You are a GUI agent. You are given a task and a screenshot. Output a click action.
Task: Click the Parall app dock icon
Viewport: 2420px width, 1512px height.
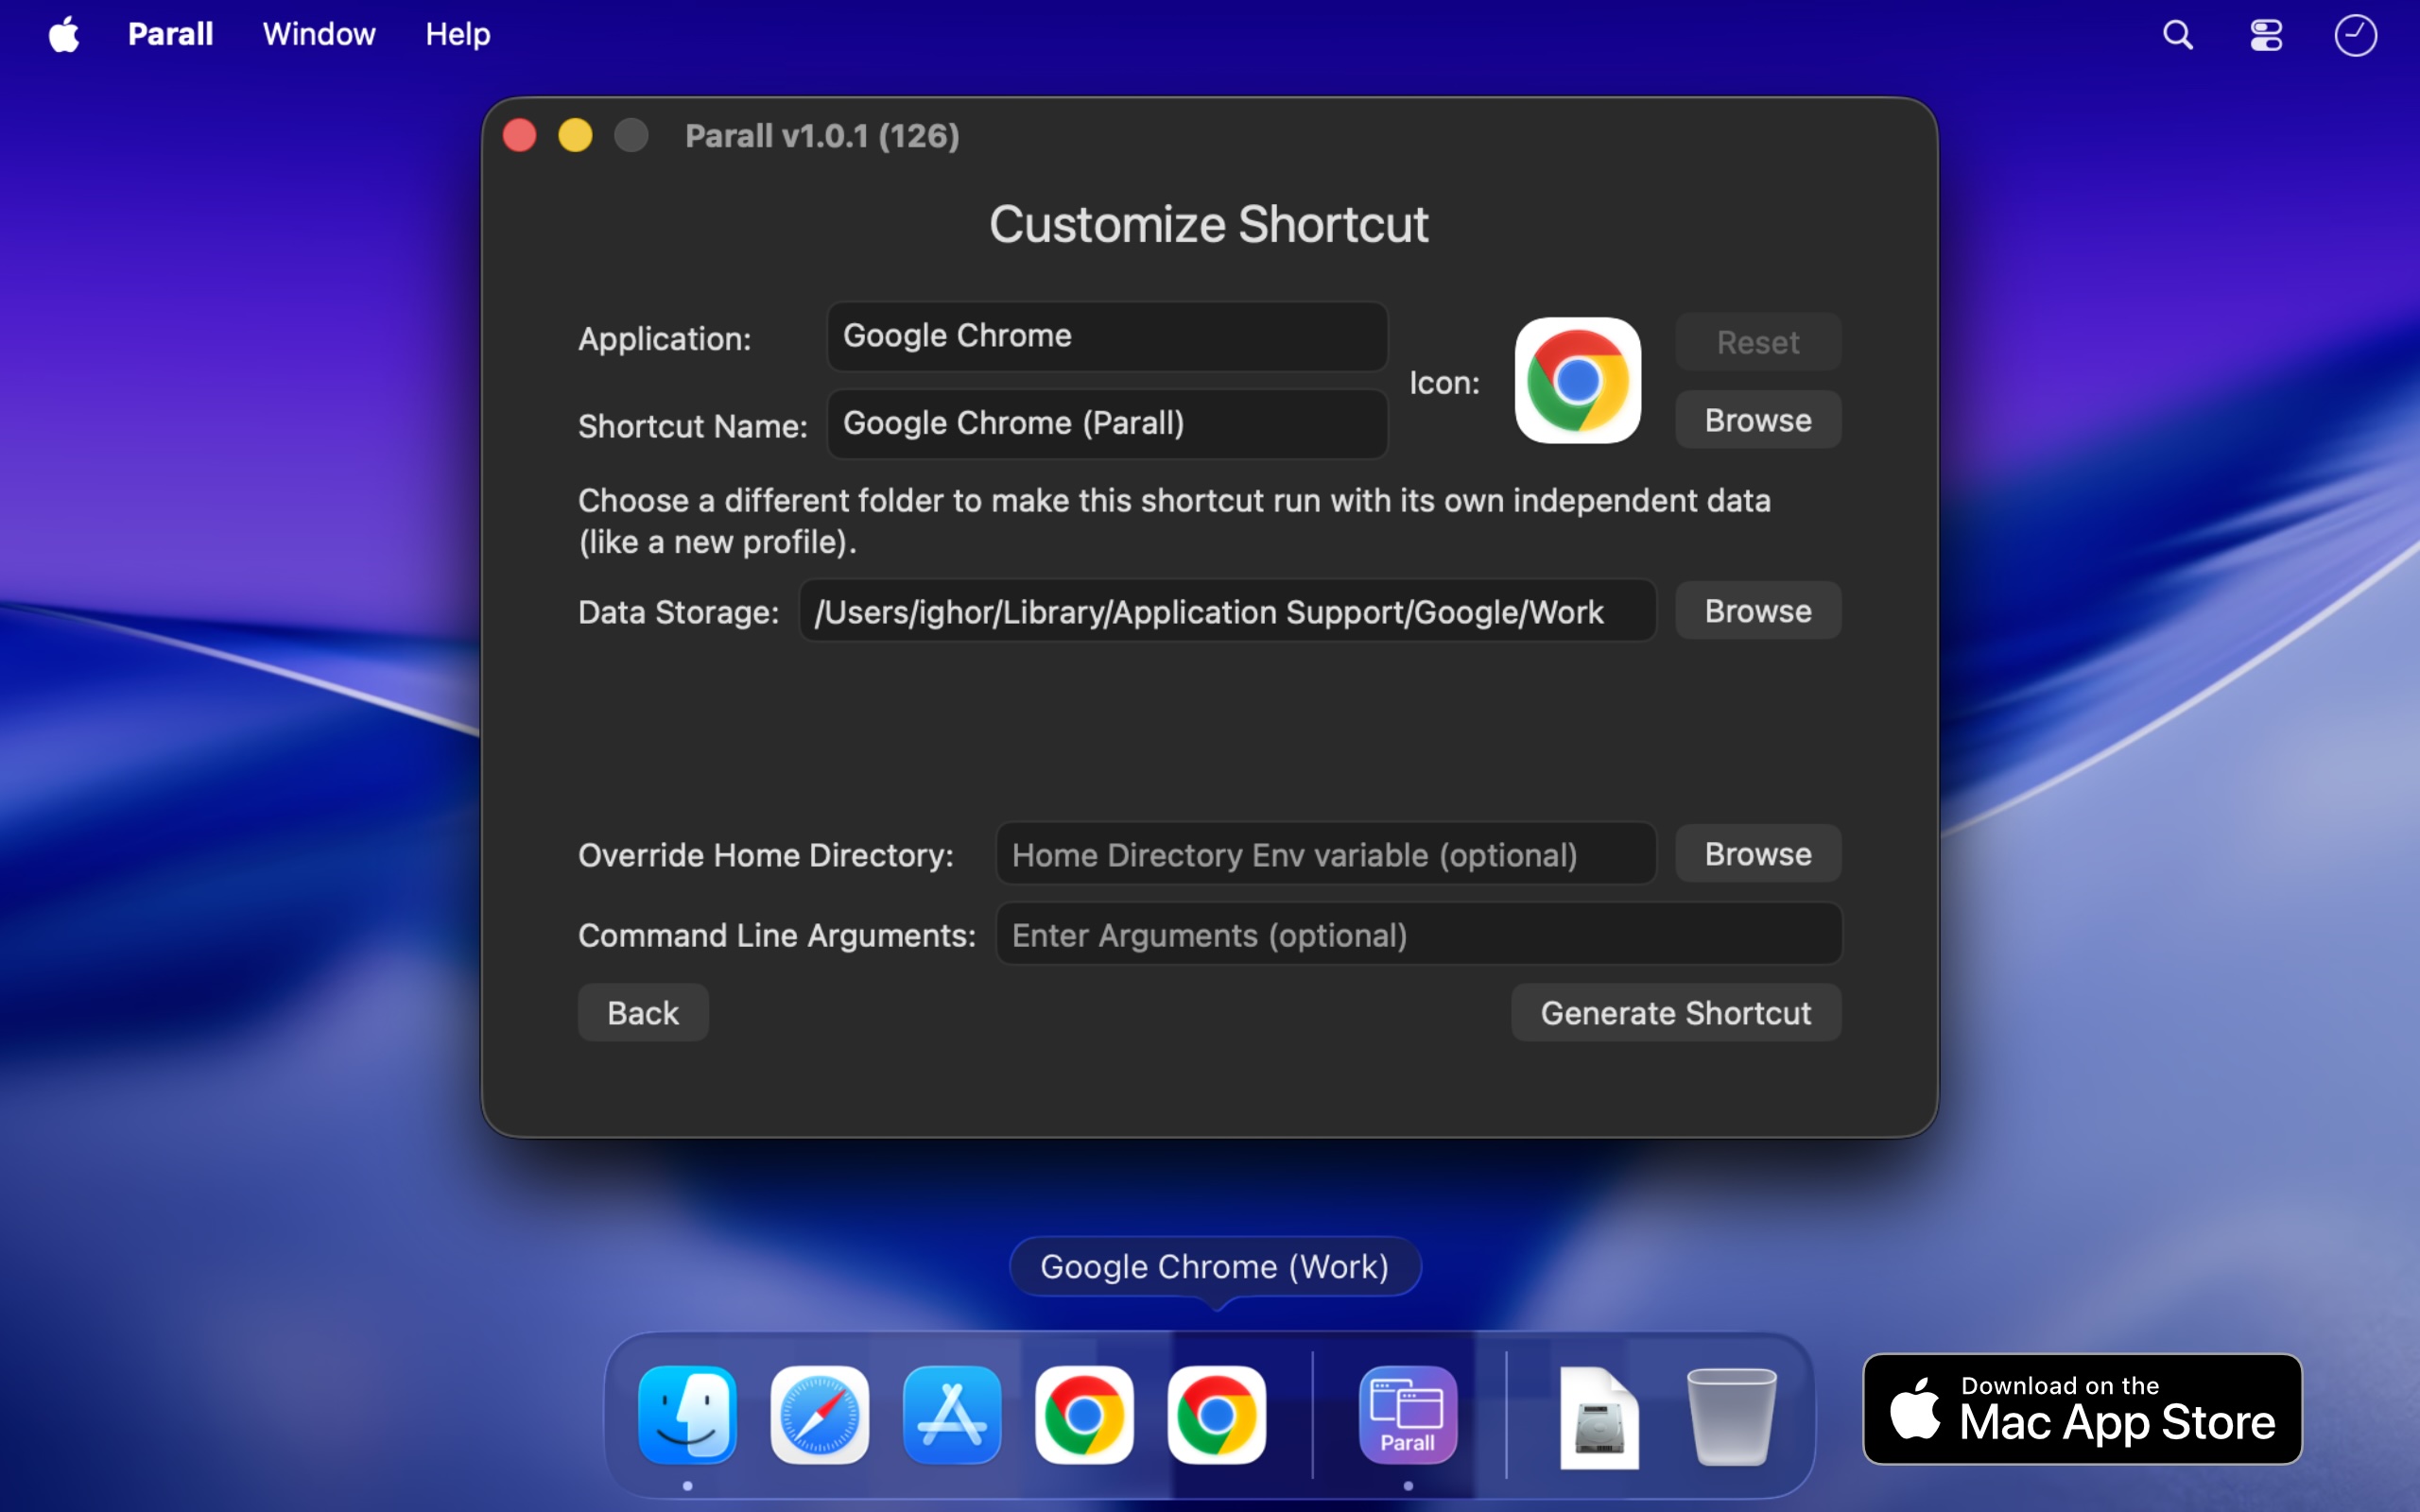1407,1414
